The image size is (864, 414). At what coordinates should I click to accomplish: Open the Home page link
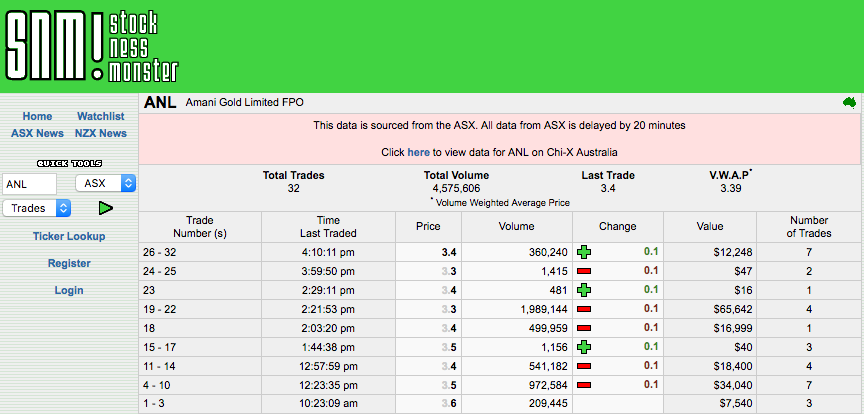tap(37, 117)
